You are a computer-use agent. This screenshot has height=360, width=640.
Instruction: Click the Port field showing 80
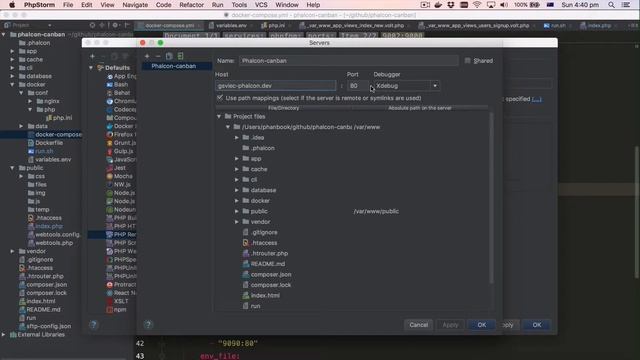tap(358, 86)
